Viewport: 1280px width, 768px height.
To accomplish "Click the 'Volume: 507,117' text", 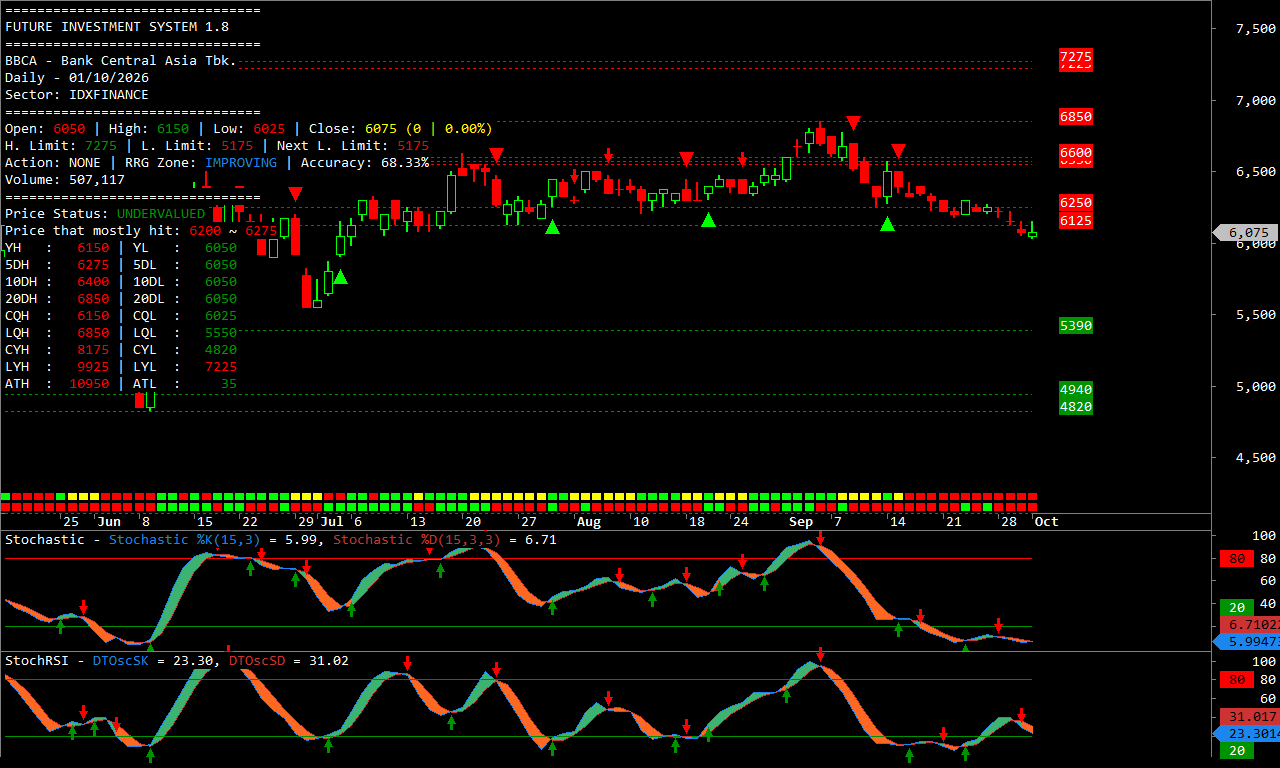I will pos(65,180).
